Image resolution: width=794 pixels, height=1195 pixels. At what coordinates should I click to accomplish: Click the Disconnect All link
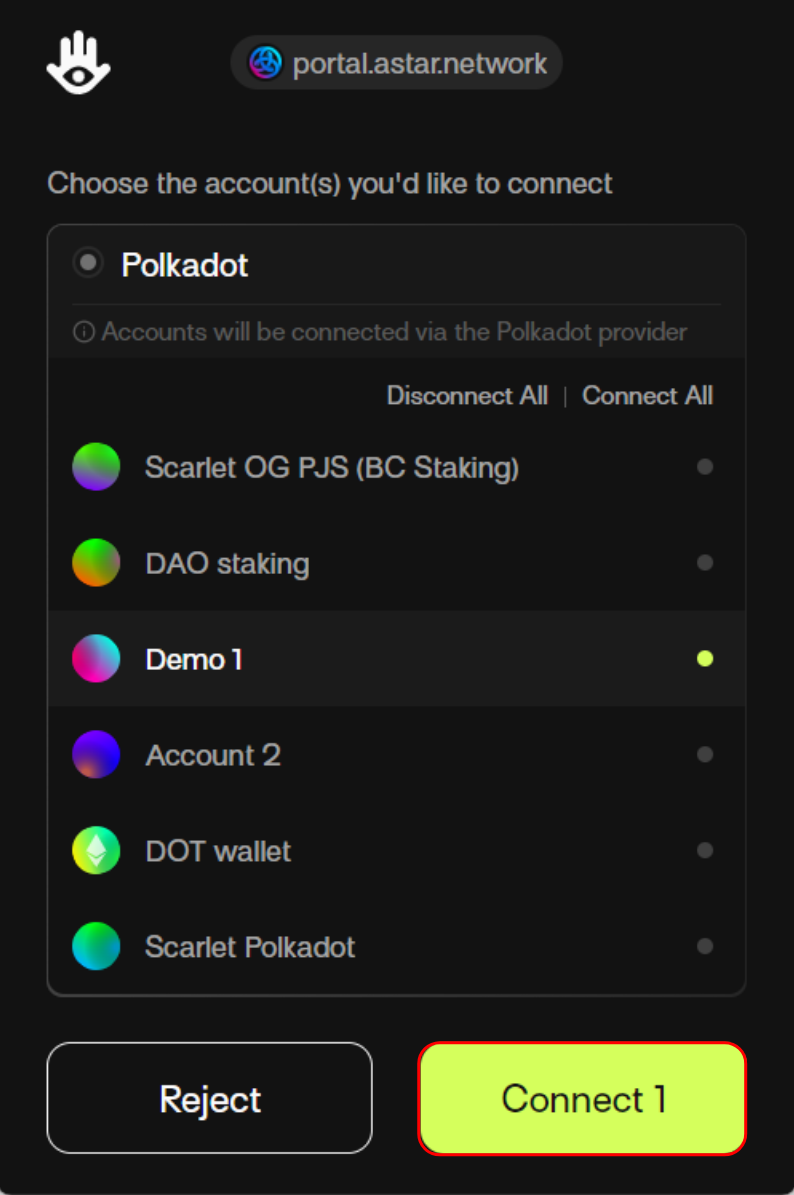(x=467, y=396)
